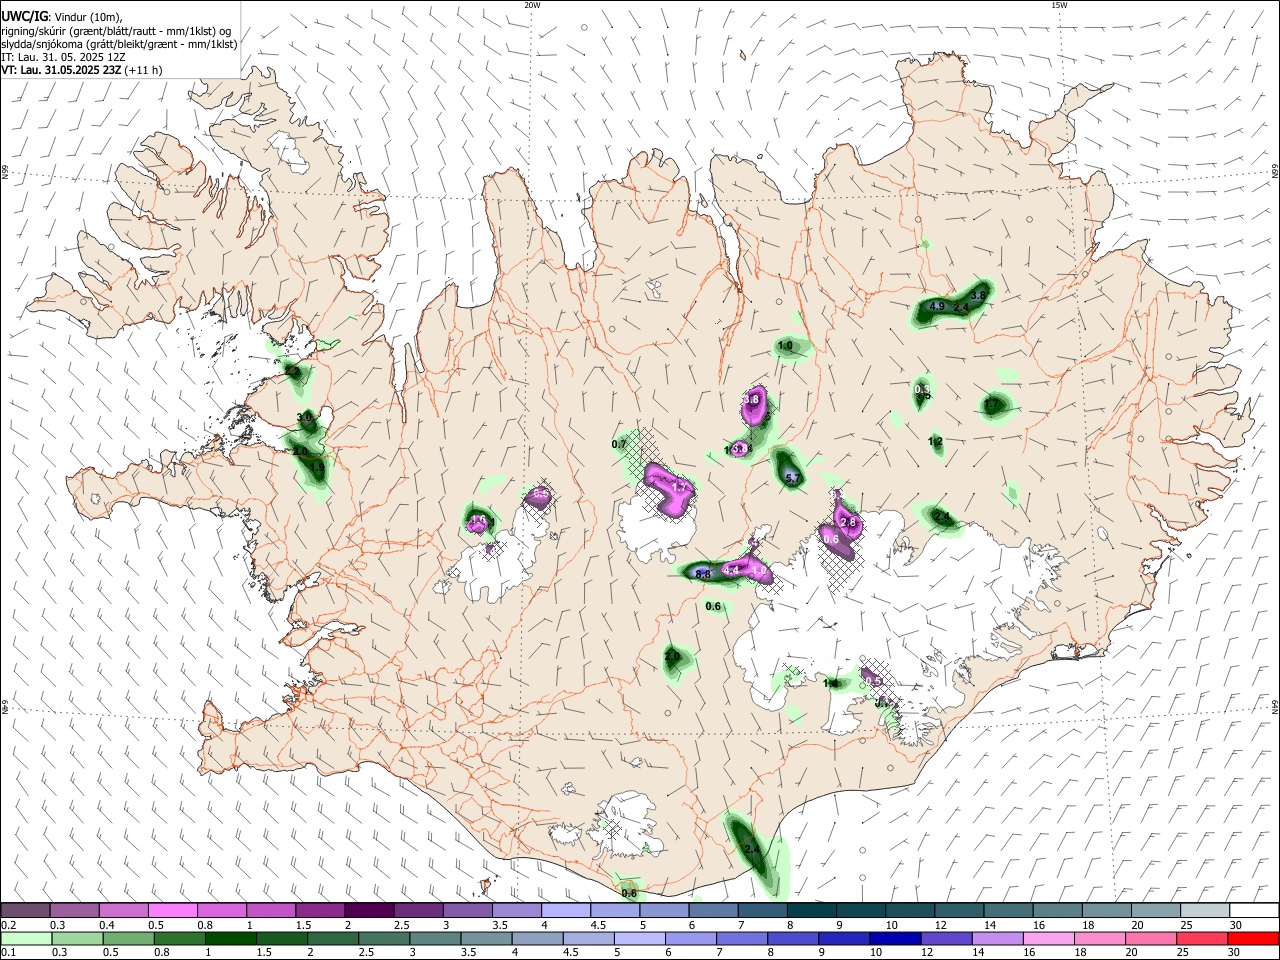Image resolution: width=1280 pixels, height=960 pixels.
Task: Click the VT: Lau. 31.05.2025 23Z valid time
Action: (x=80, y=71)
